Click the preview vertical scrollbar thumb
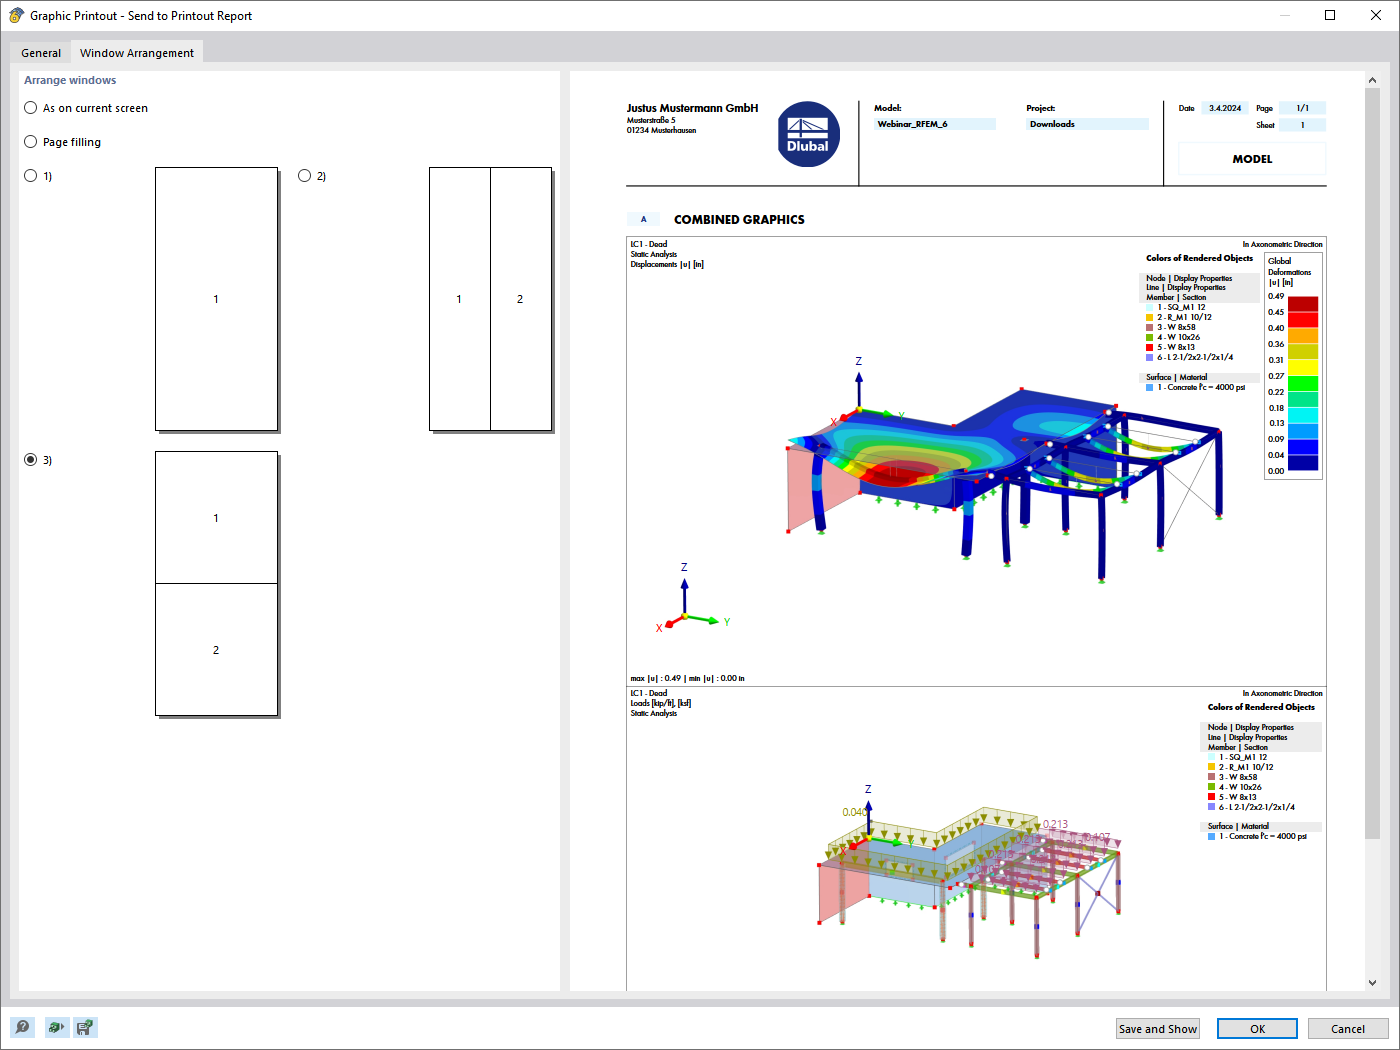This screenshot has height=1050, width=1400. [x=1372, y=464]
